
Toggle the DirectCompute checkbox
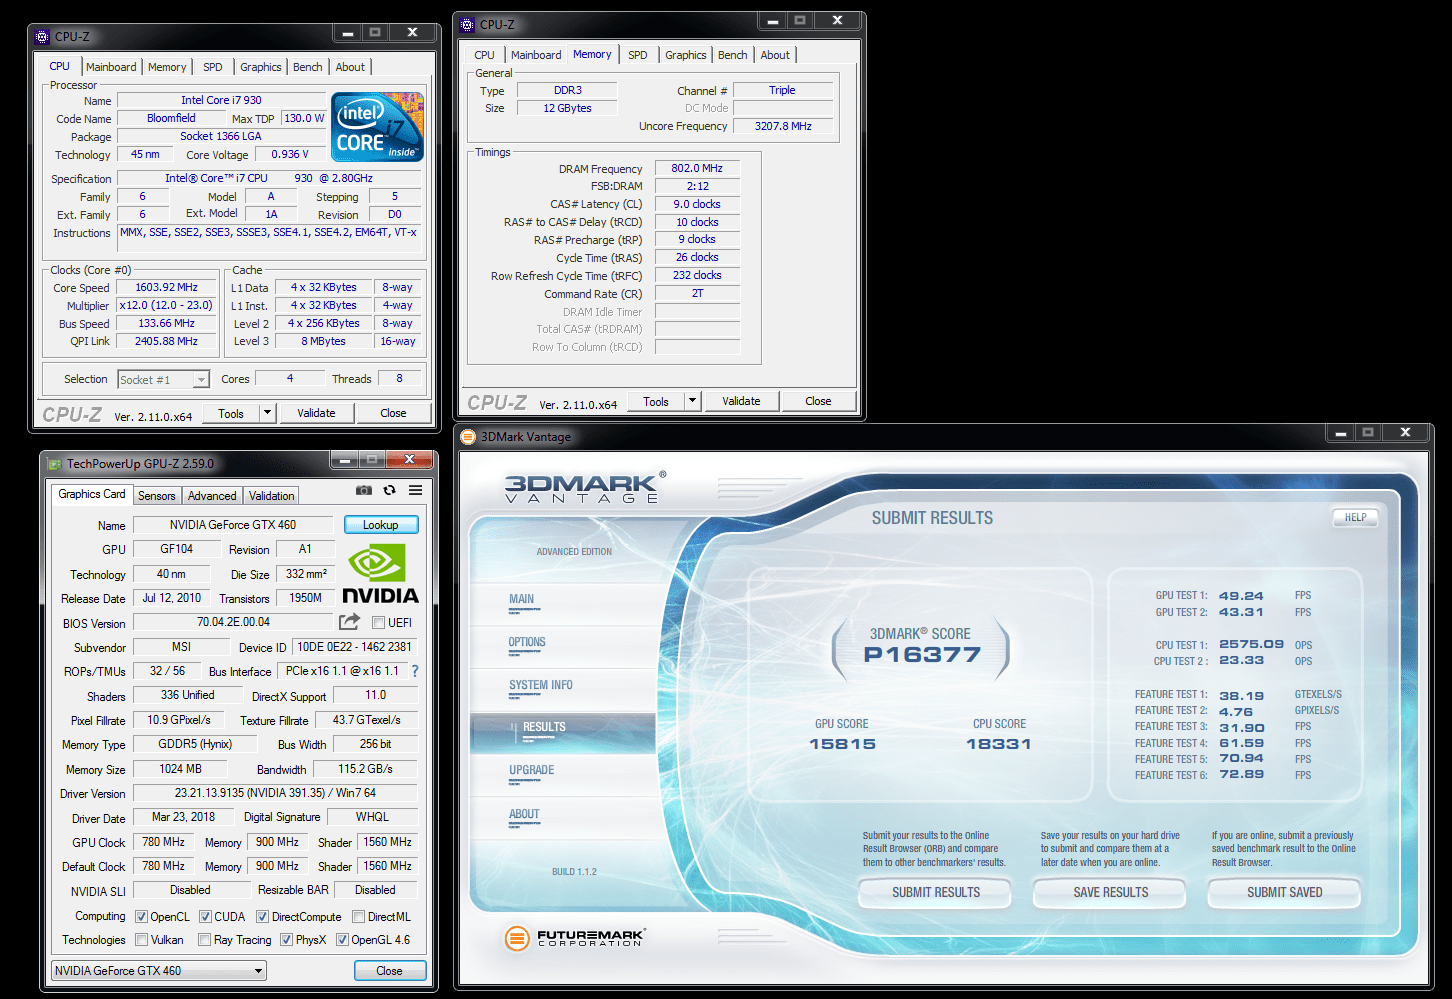(x=262, y=917)
